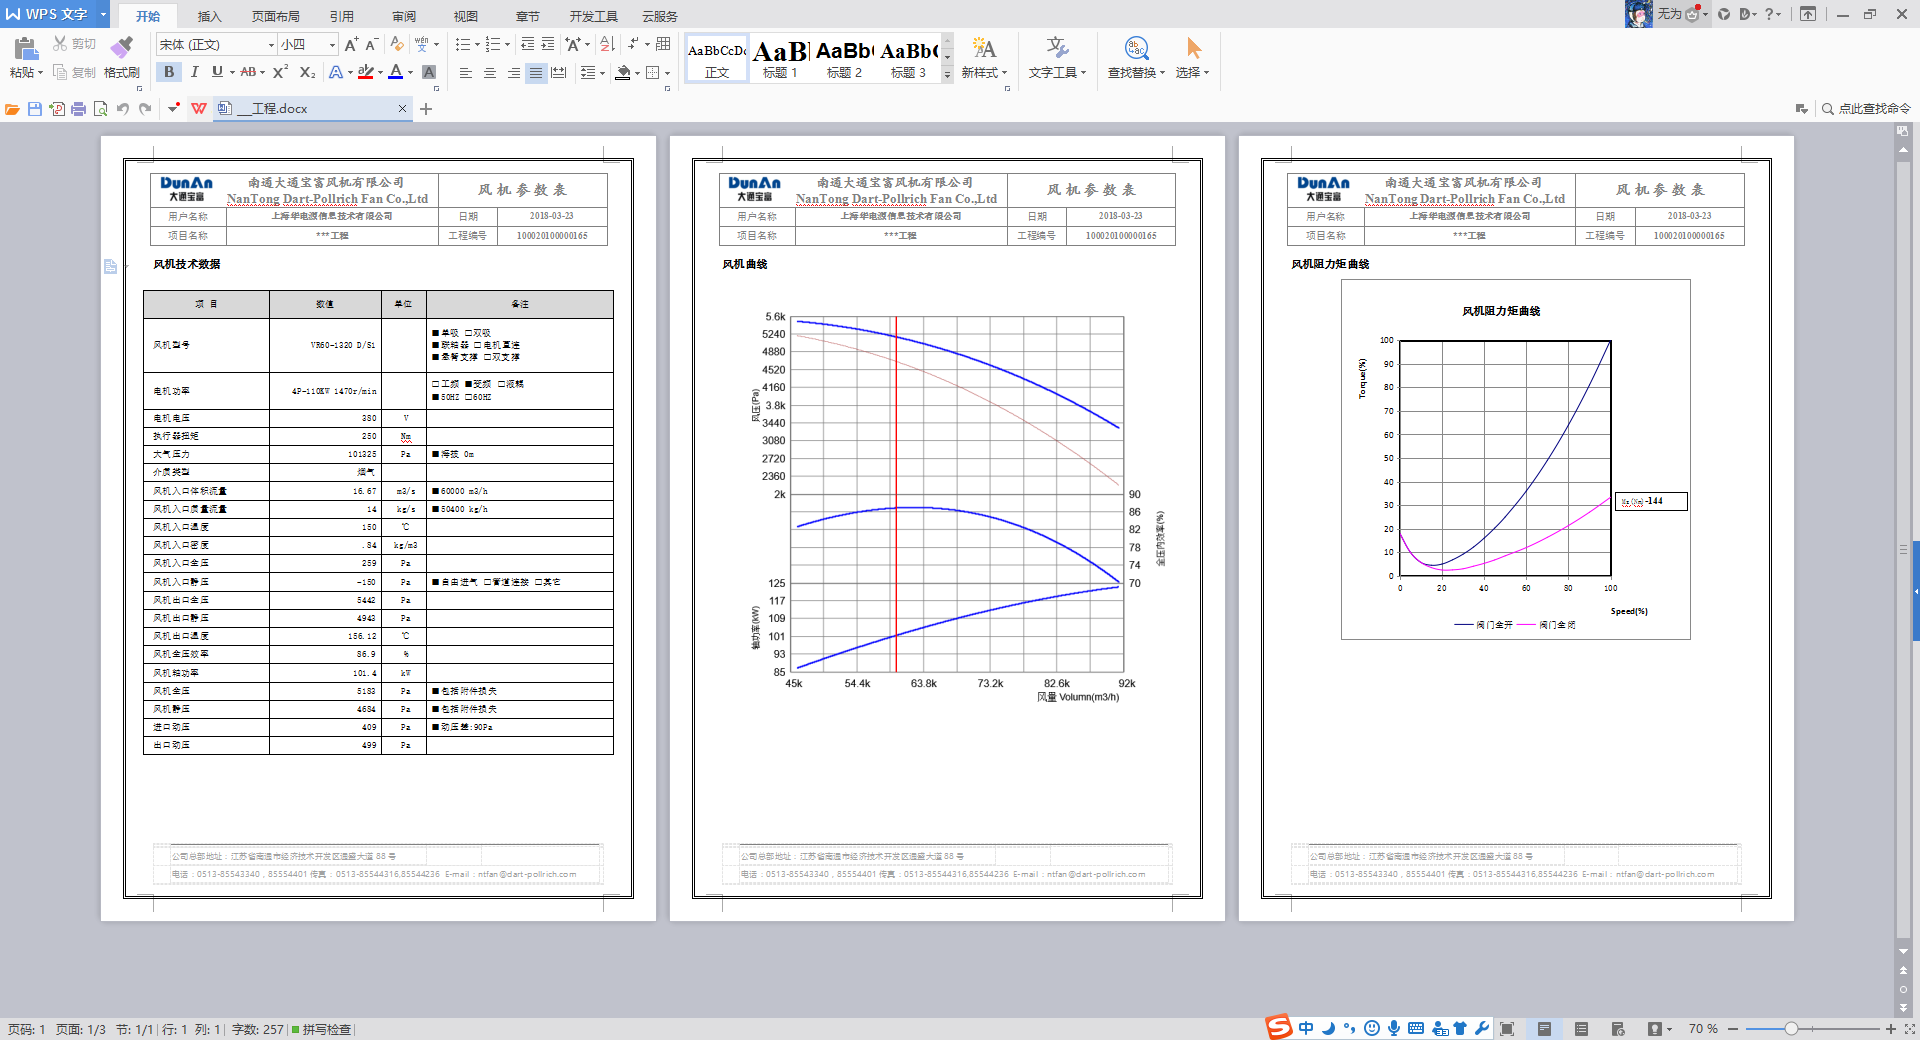The image size is (1920, 1040).
Task: Click the insert table grid icon
Action: (663, 44)
